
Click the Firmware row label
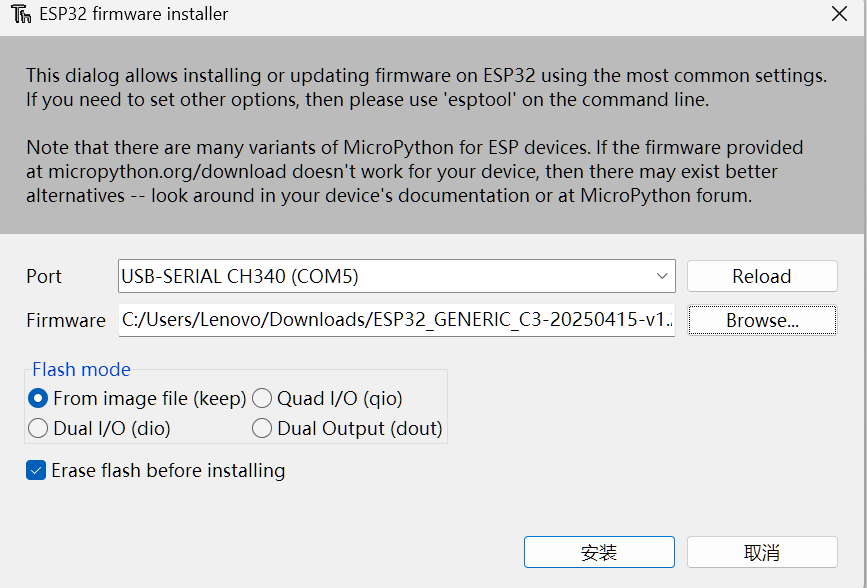coord(65,320)
